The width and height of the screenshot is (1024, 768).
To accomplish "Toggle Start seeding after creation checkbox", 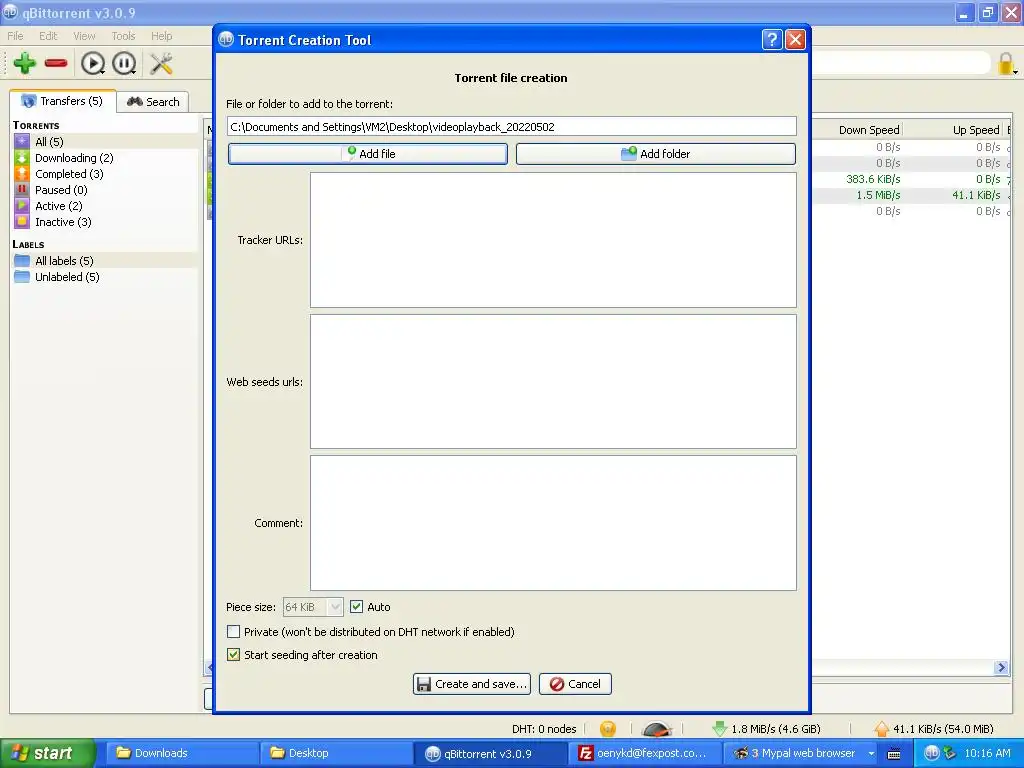I will (x=233, y=654).
